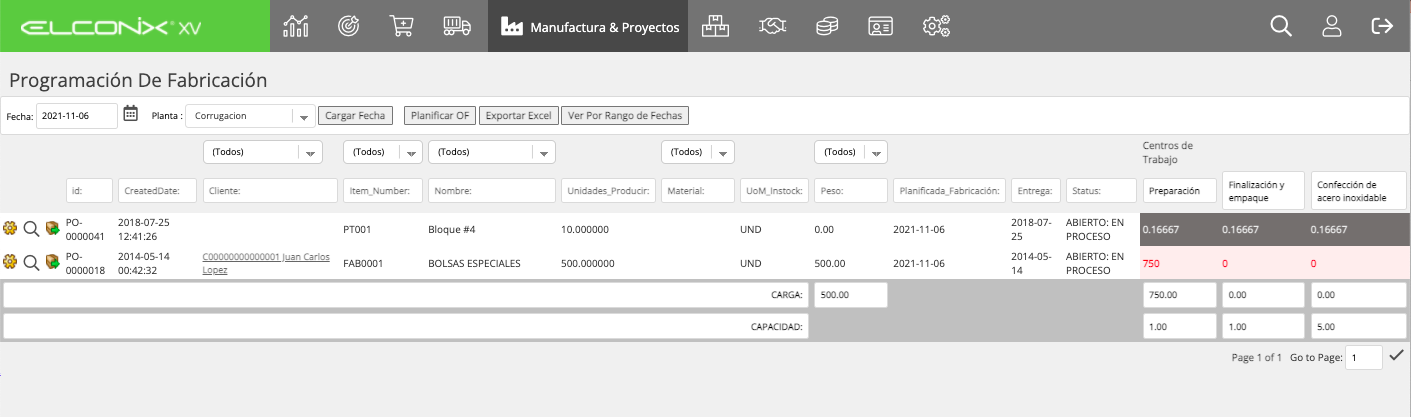Click the Planificada_Fabricación filter field
Image resolution: width=1411 pixels, height=417 pixels.
(950, 190)
